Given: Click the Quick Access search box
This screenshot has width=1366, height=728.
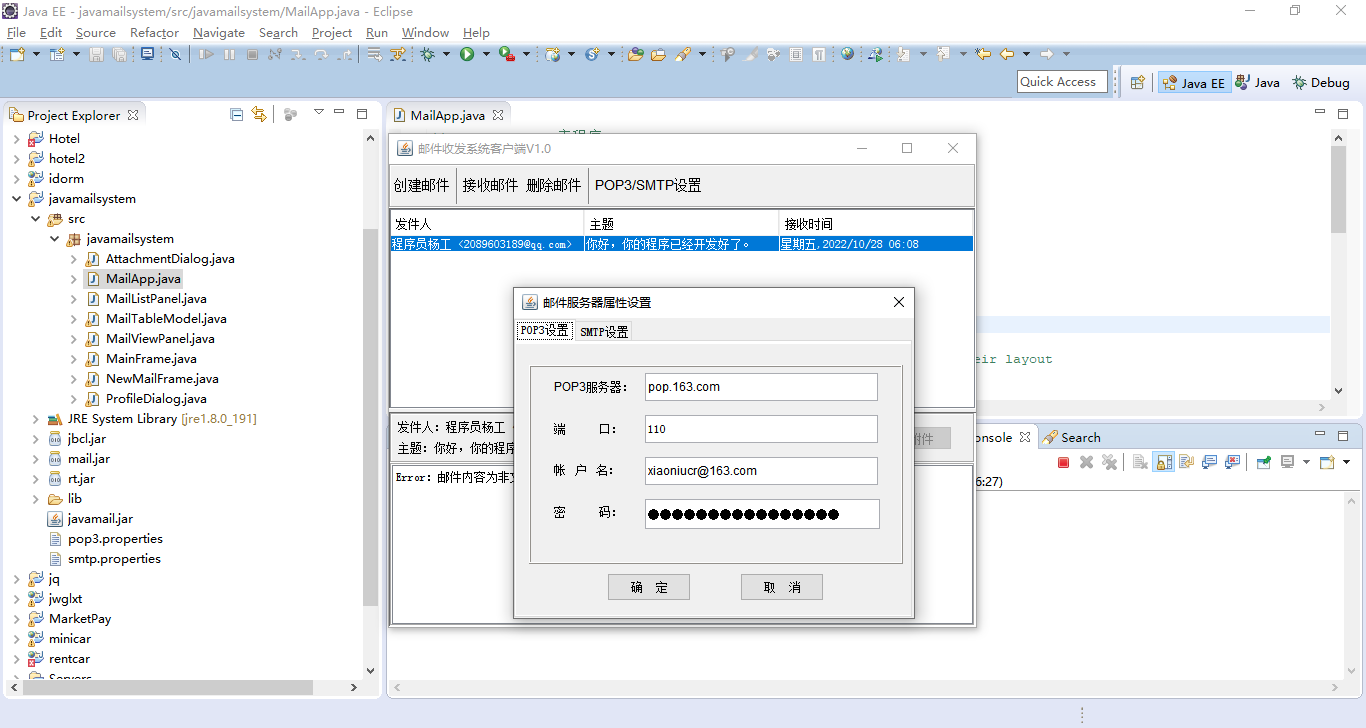Looking at the screenshot, I should coord(1062,82).
